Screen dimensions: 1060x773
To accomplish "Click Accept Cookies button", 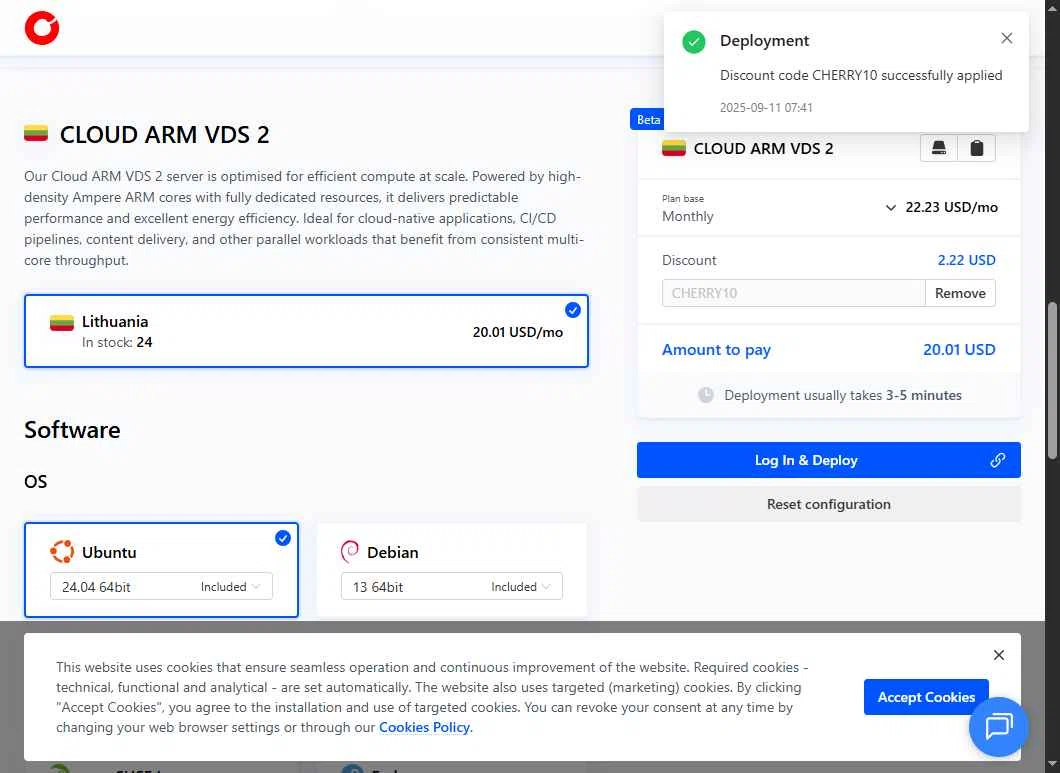I will click(926, 697).
